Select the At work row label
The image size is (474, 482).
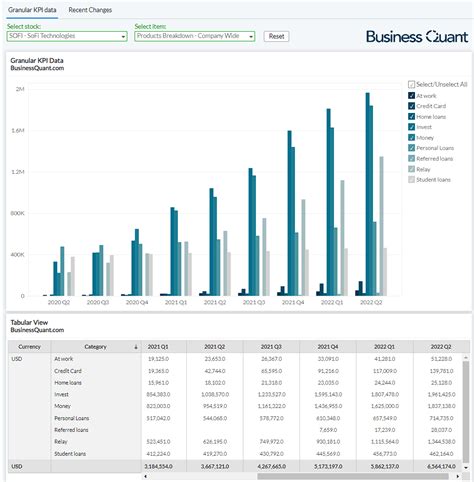click(x=64, y=359)
